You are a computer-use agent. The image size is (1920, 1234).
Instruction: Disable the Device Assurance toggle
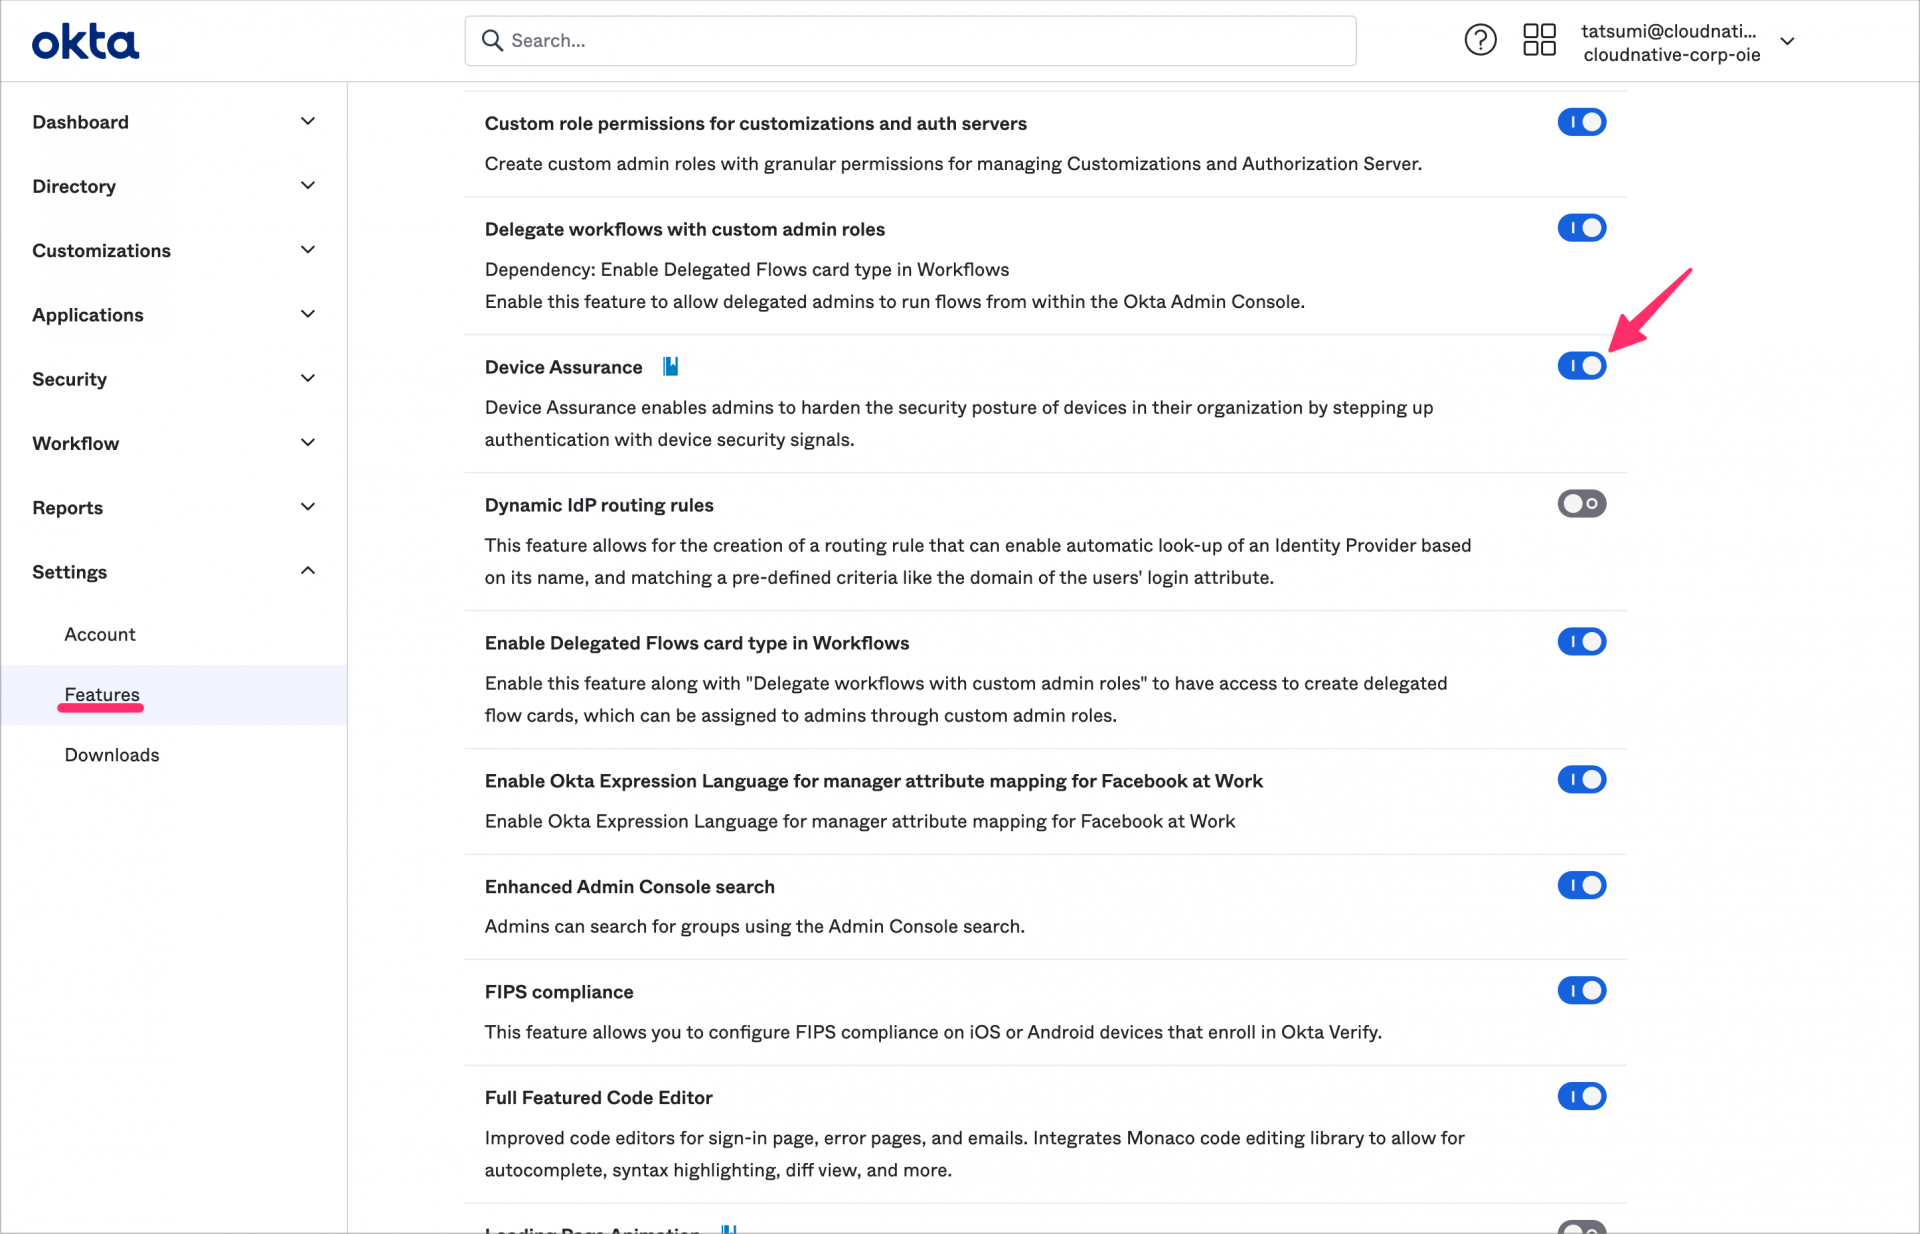click(x=1581, y=365)
